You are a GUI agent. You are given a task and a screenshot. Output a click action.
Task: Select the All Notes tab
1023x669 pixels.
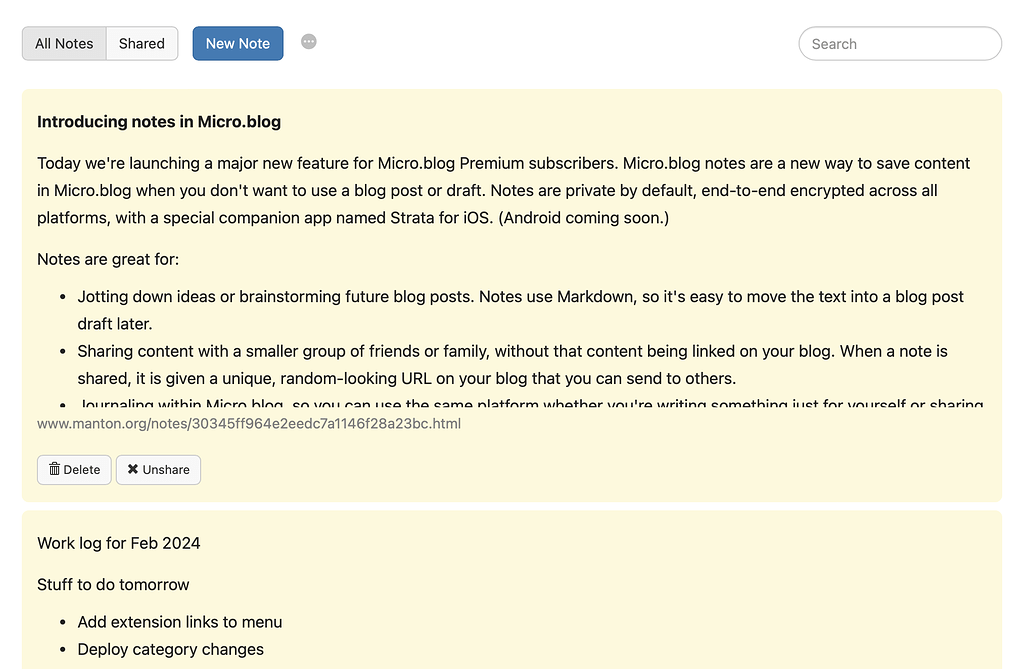point(63,43)
